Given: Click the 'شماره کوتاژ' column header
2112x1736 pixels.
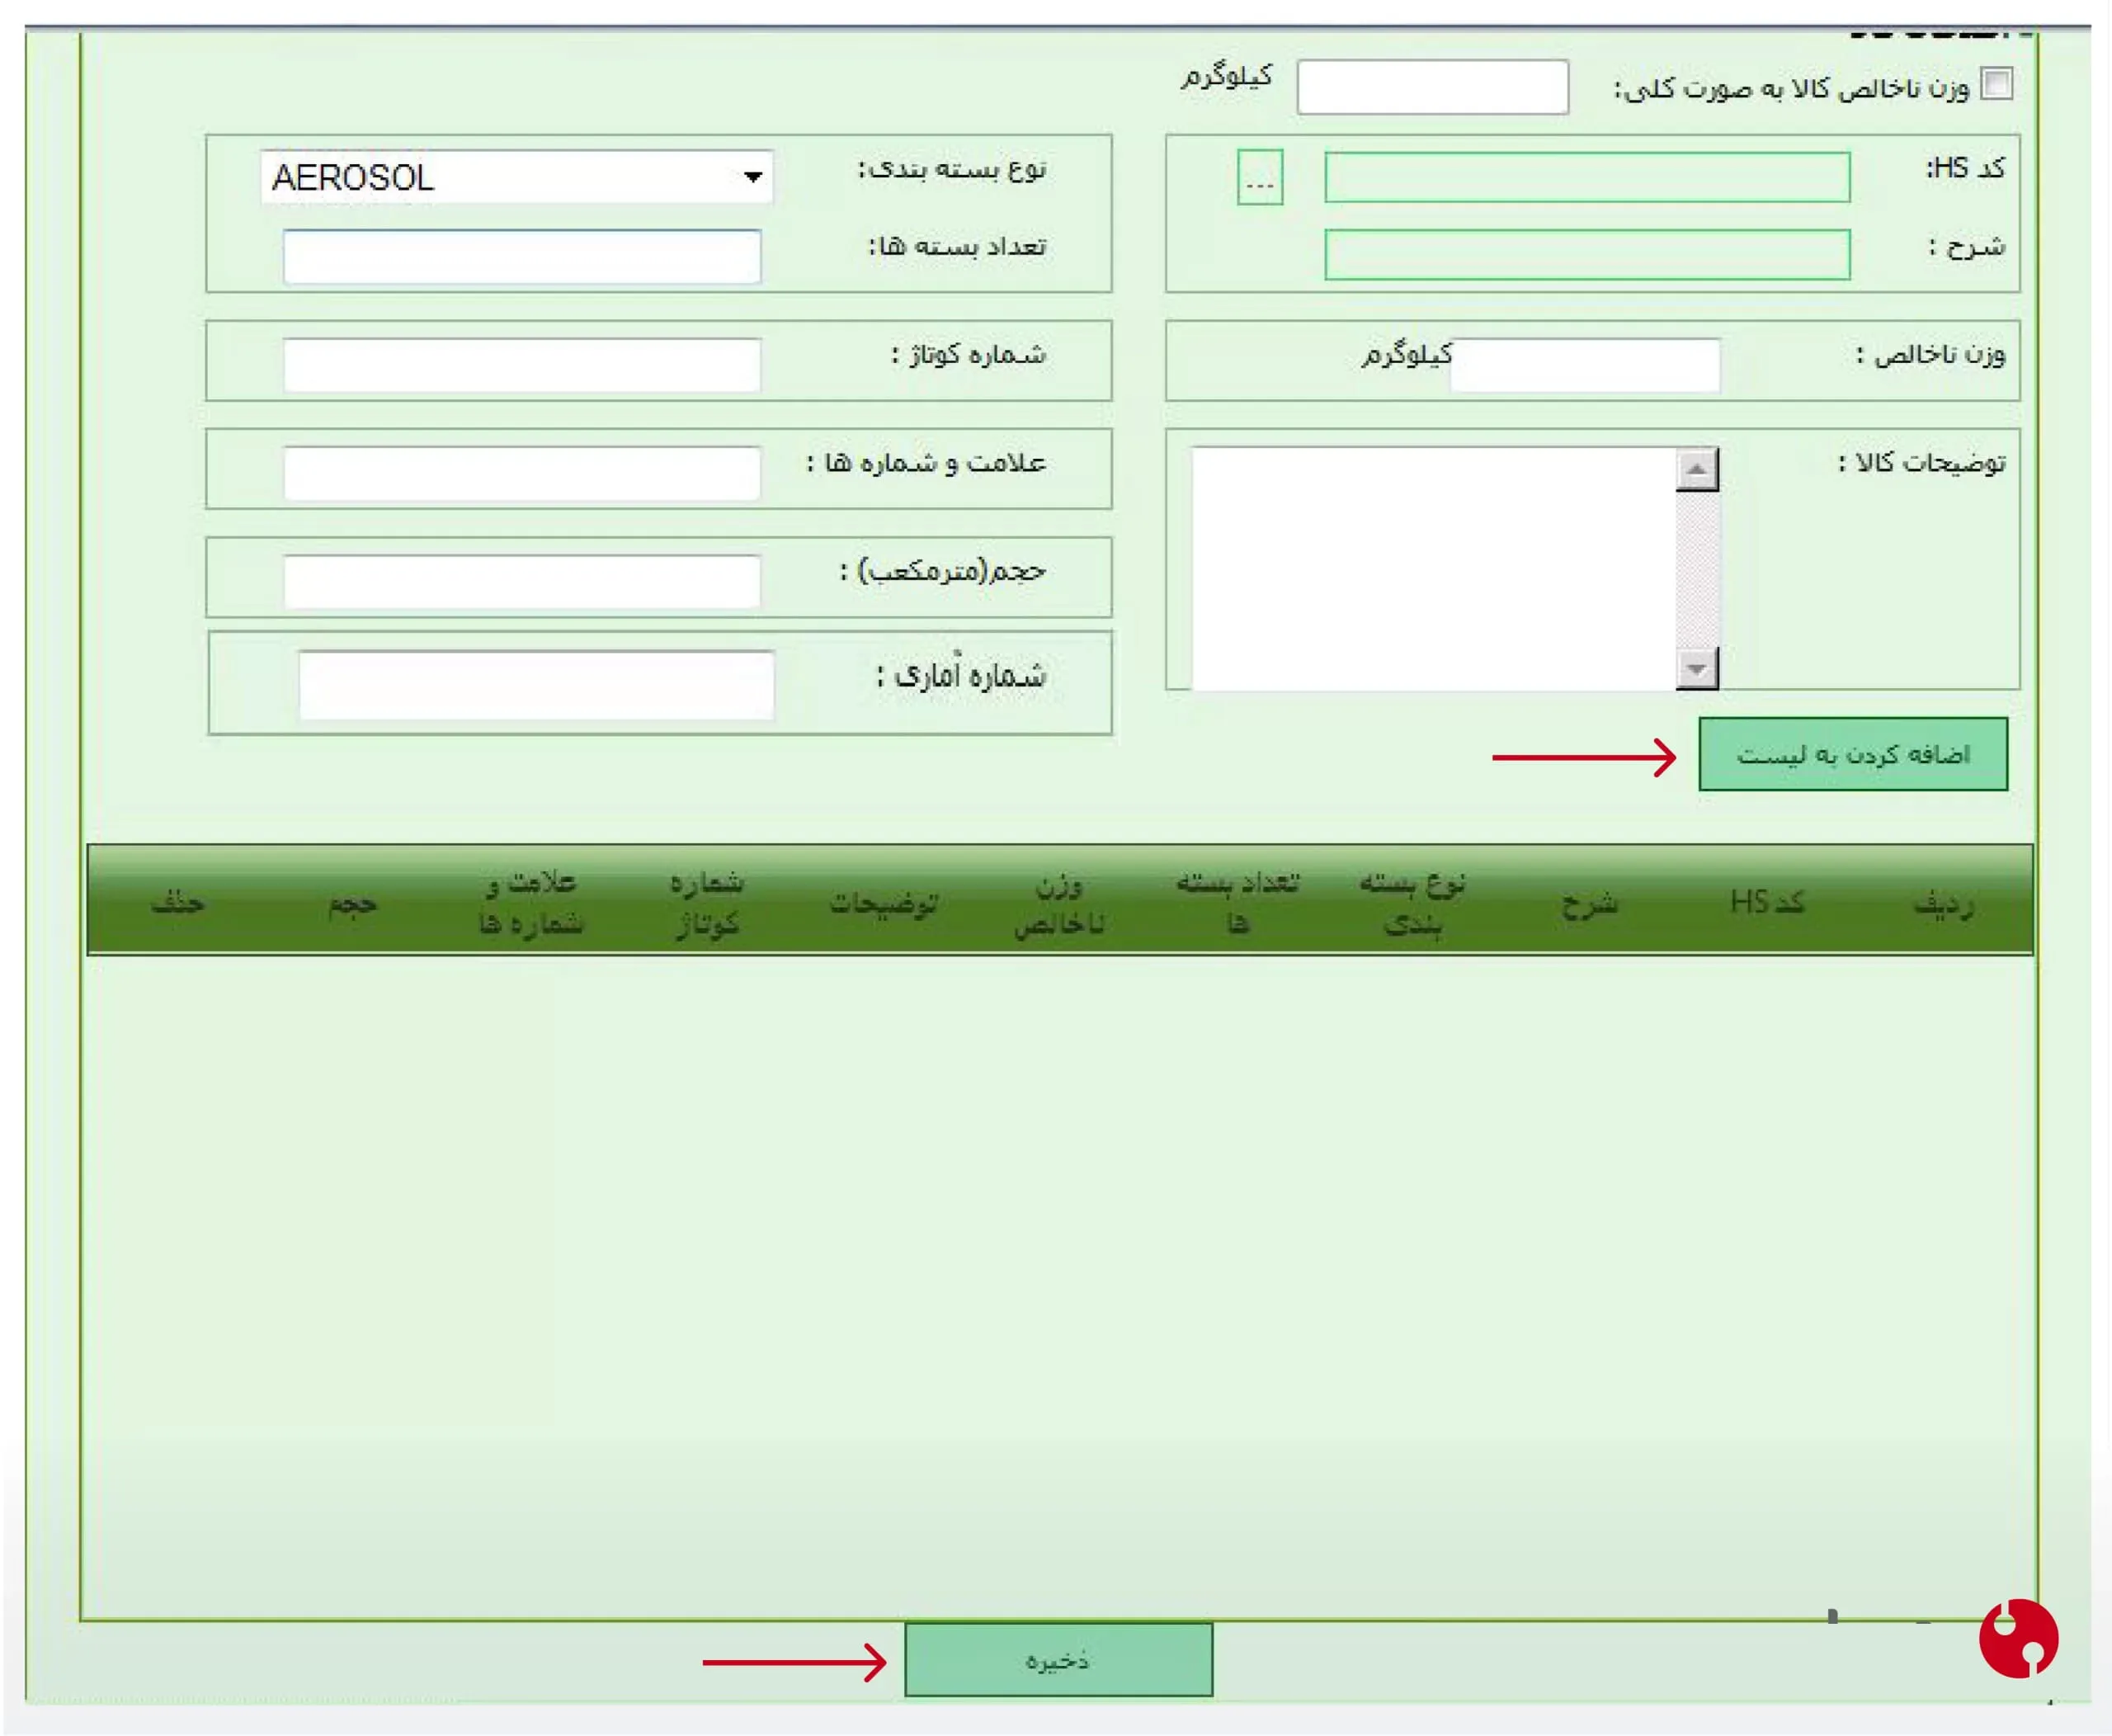Looking at the screenshot, I should 707,902.
